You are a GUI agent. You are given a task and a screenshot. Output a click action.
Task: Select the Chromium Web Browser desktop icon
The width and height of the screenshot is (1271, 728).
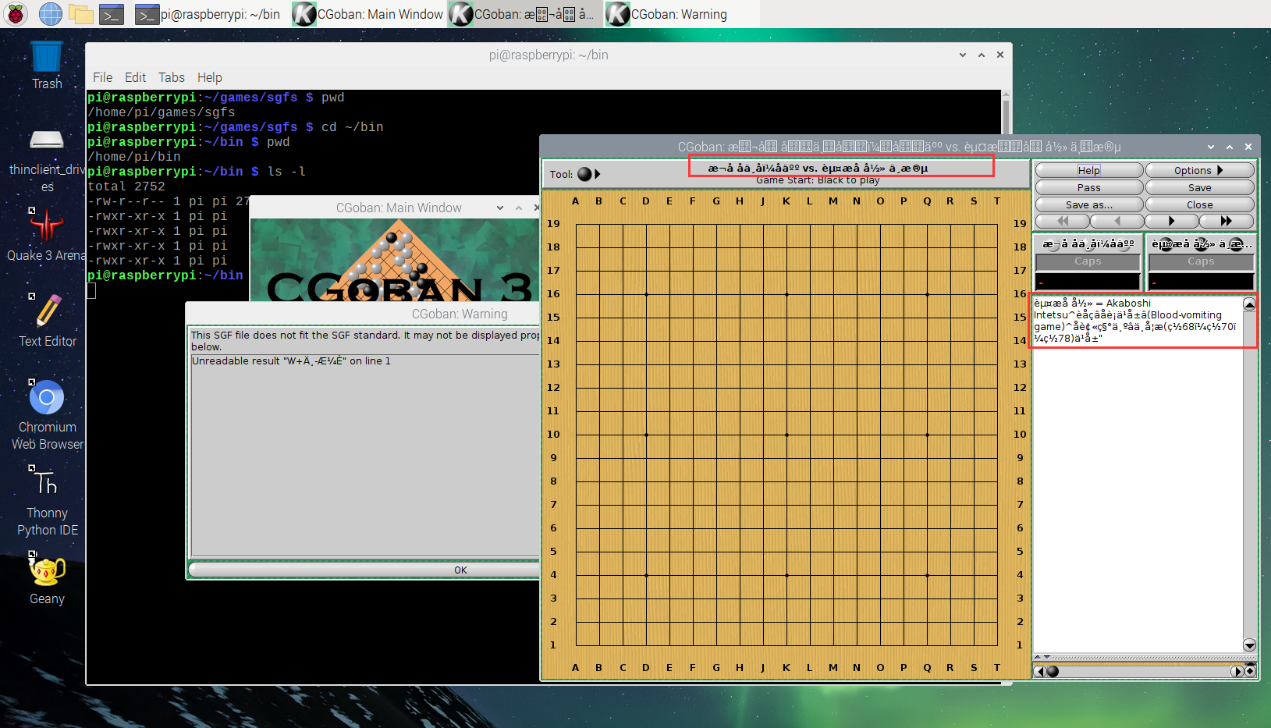[47, 414]
